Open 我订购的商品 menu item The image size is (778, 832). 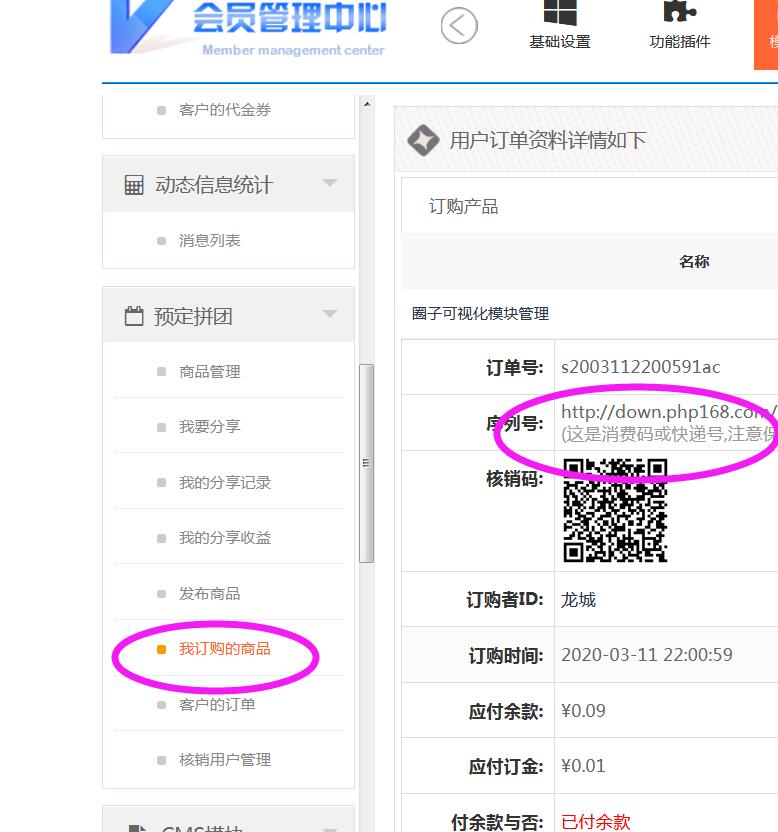pyautogui.click(x=224, y=649)
